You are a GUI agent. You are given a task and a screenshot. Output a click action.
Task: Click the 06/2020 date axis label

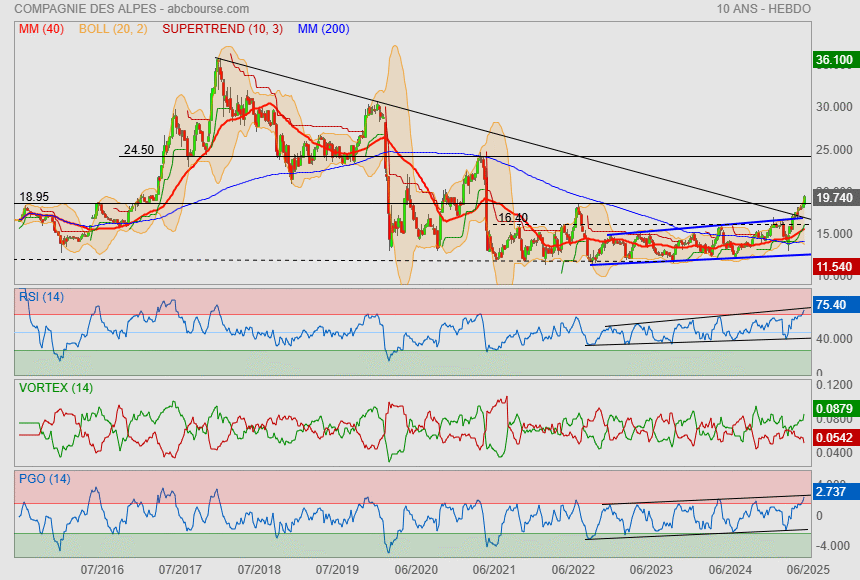click(416, 570)
